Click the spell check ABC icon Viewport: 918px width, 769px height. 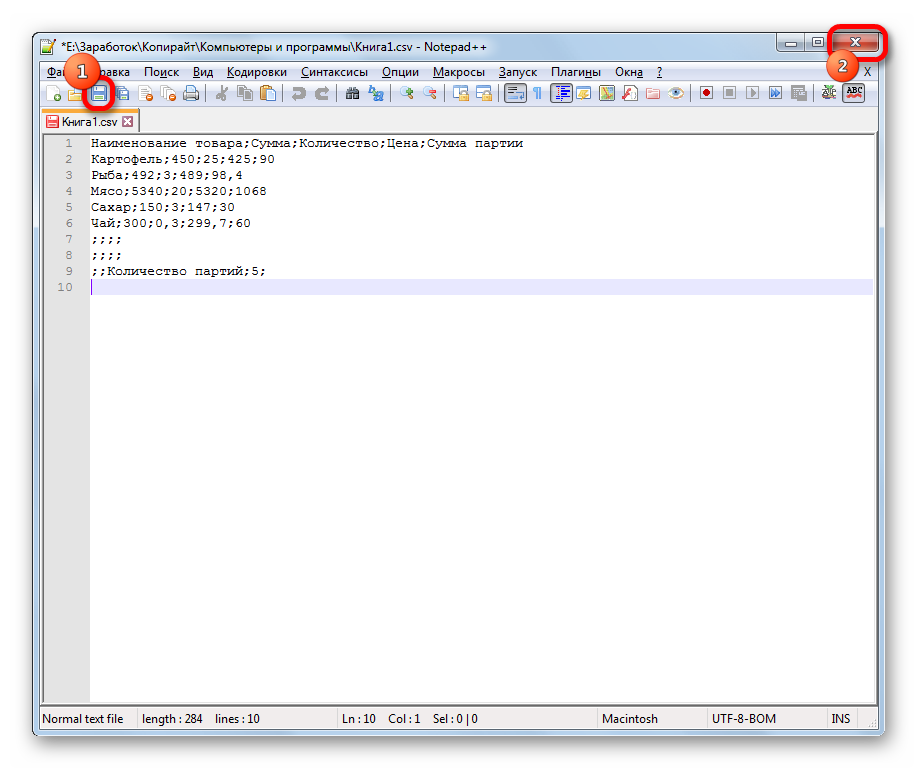click(854, 93)
